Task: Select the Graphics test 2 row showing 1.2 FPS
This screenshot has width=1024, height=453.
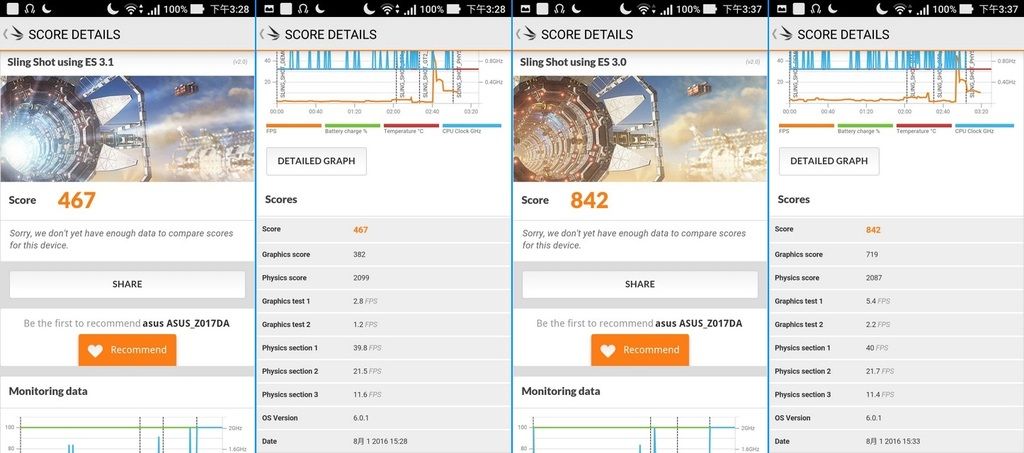Action: point(382,324)
